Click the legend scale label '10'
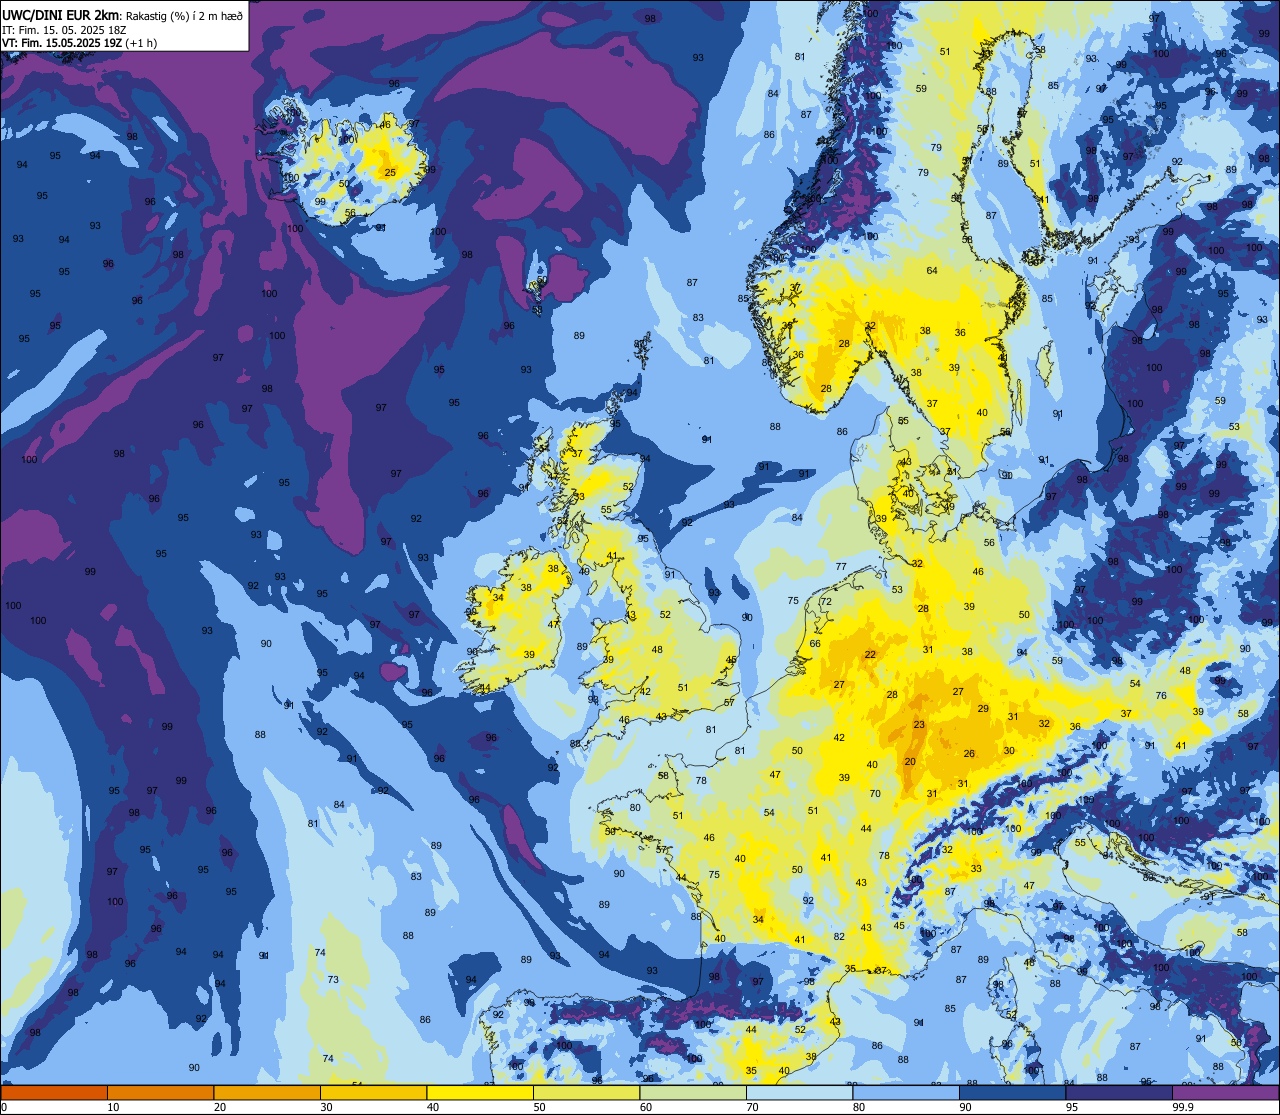The height and width of the screenshot is (1115, 1280). click(x=113, y=1107)
